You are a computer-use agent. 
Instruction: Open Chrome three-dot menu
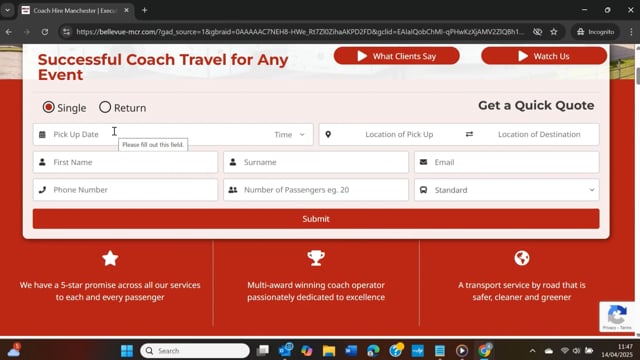pyautogui.click(x=631, y=32)
